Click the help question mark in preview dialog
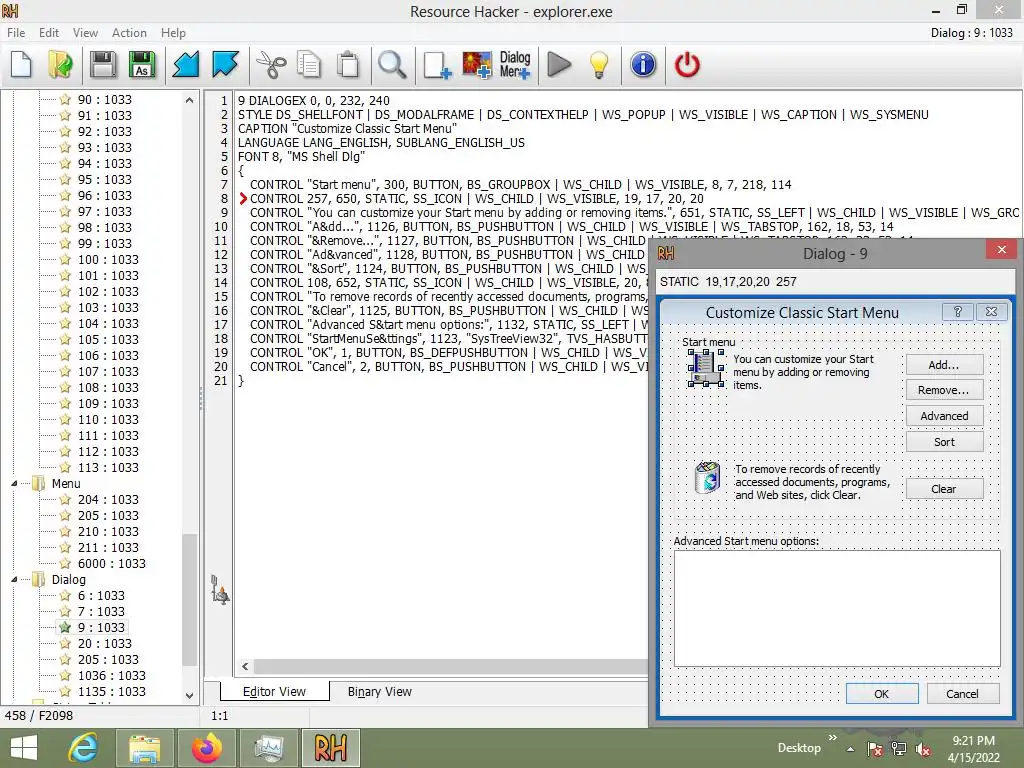 (x=957, y=312)
